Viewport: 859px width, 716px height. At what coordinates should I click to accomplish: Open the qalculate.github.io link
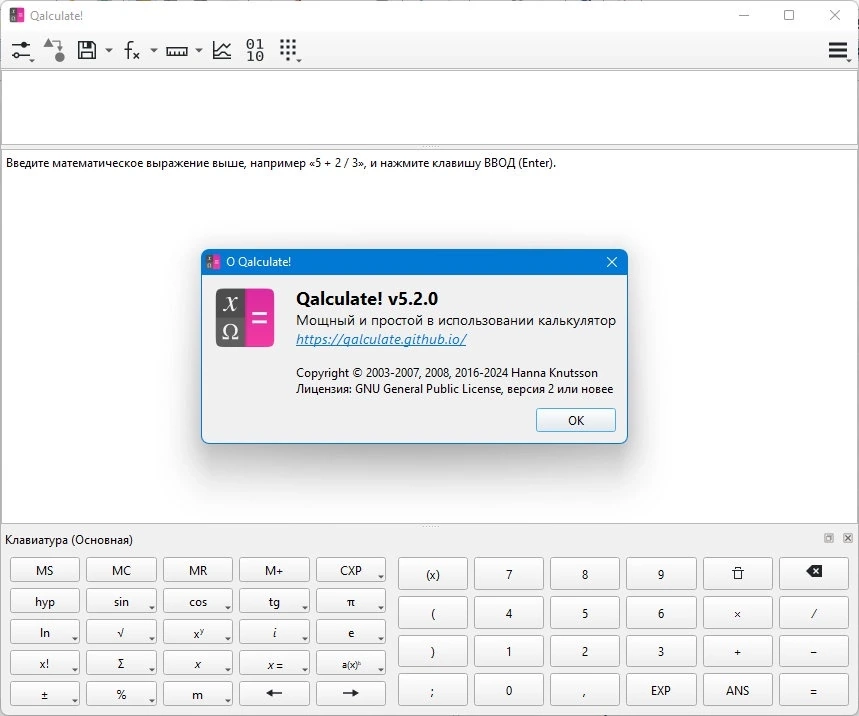(381, 339)
